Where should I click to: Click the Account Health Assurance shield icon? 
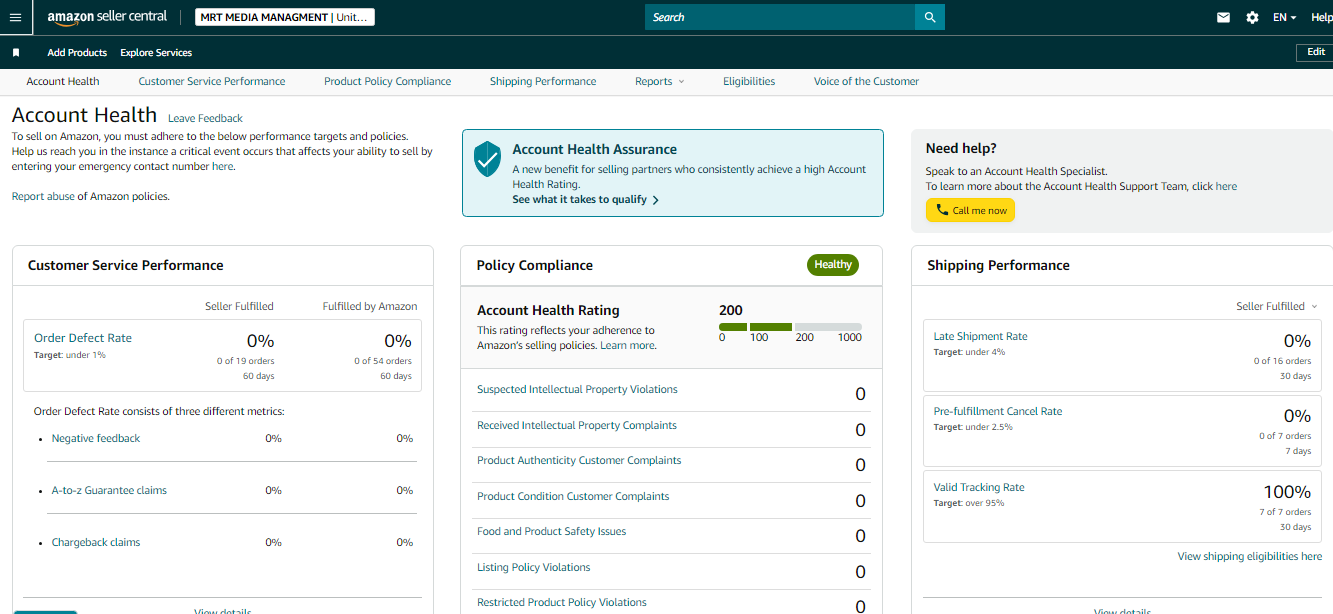tap(487, 159)
